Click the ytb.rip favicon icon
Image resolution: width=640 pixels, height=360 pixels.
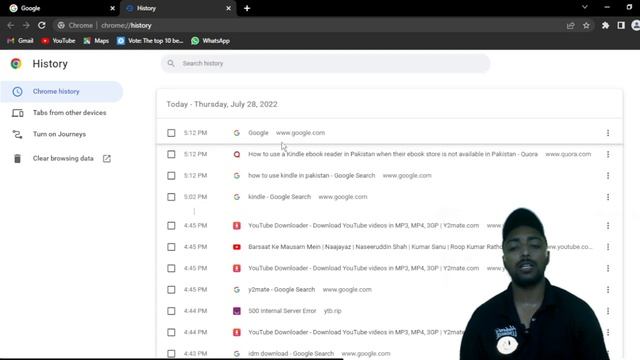pyautogui.click(x=237, y=311)
